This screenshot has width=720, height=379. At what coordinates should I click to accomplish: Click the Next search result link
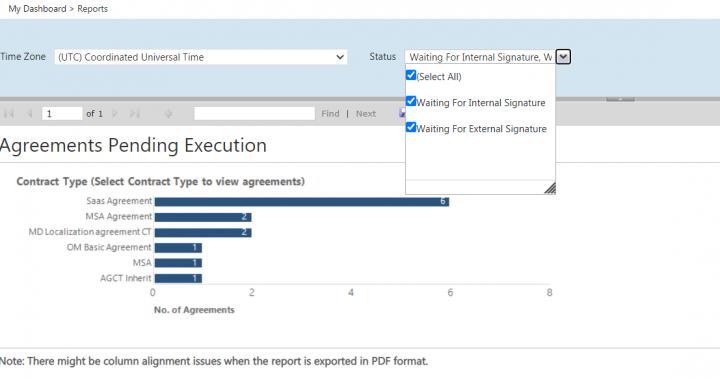point(366,113)
